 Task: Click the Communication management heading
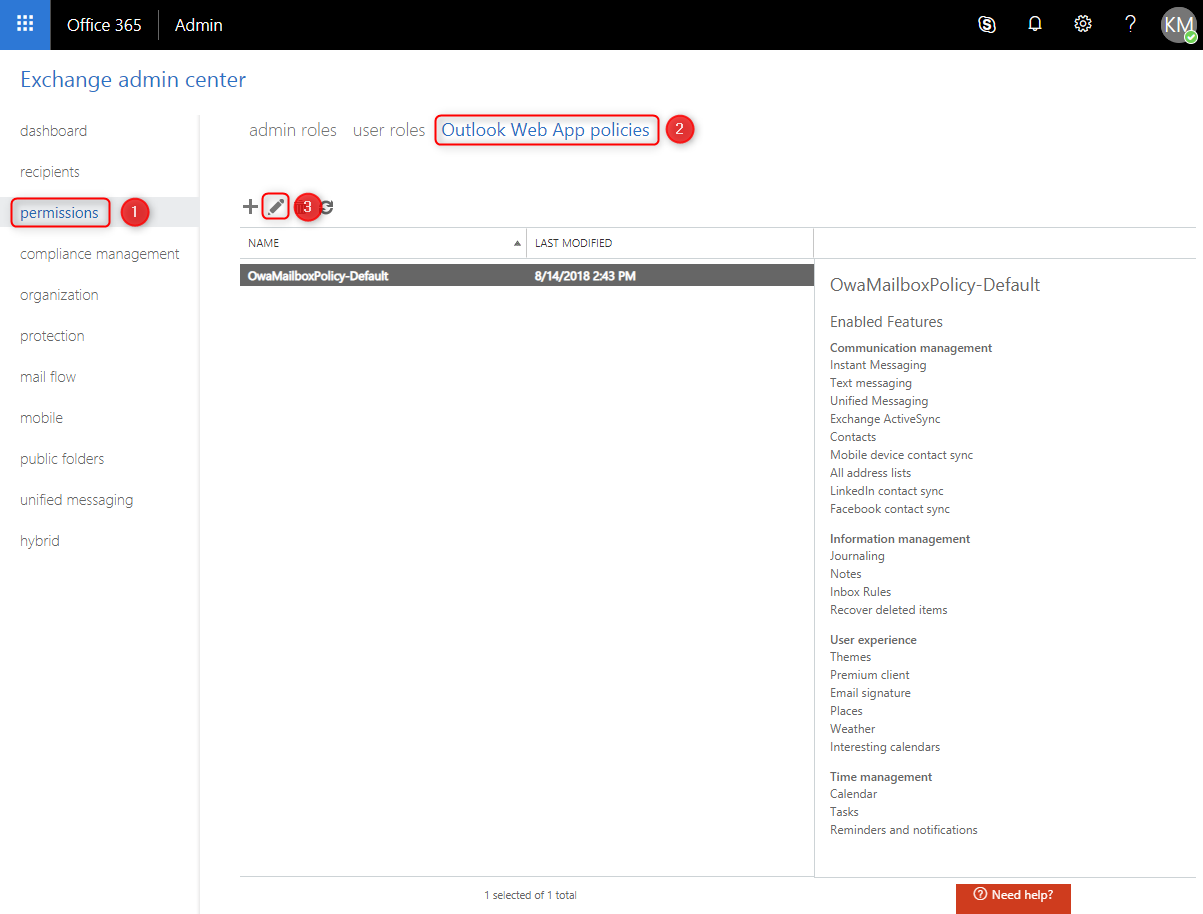(911, 348)
